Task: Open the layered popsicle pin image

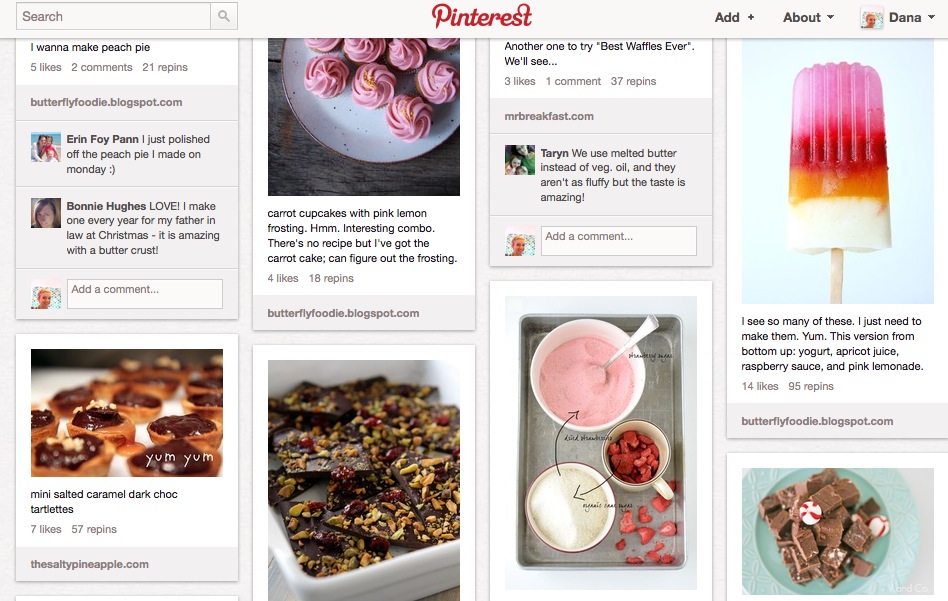Action: click(x=837, y=171)
